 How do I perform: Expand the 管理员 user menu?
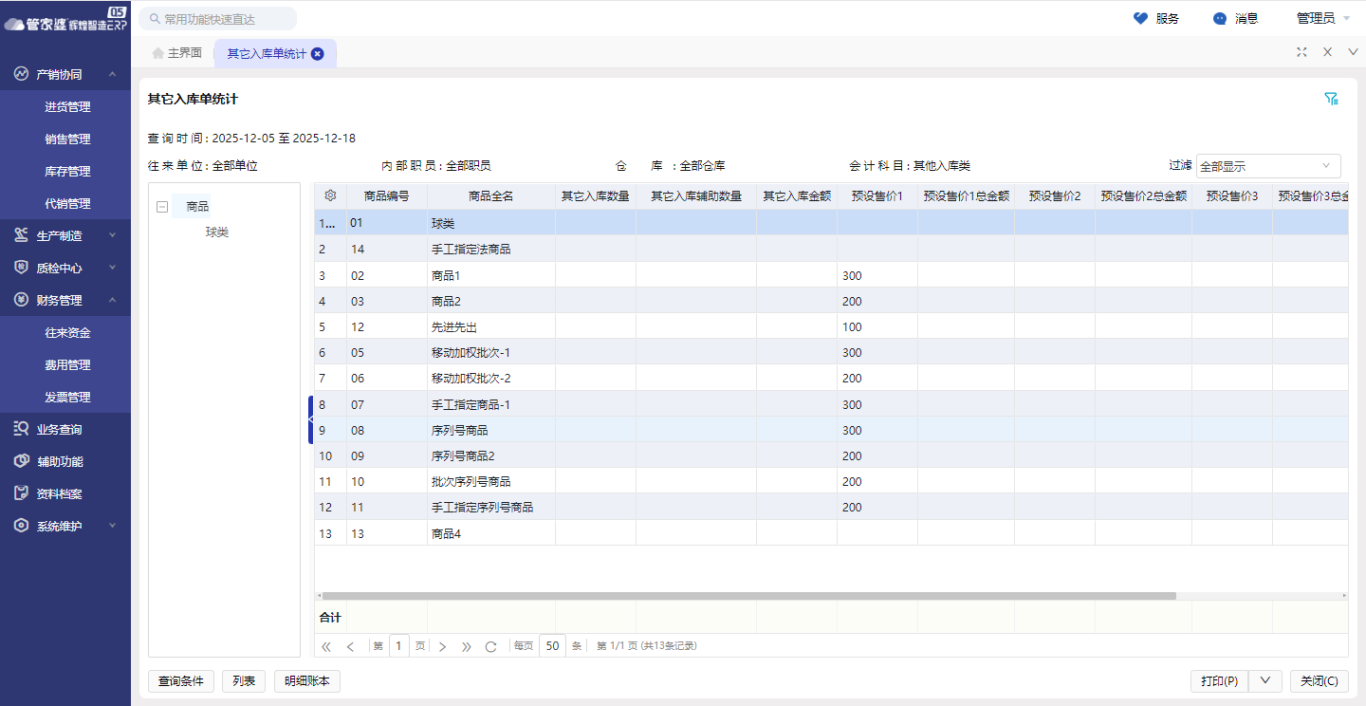[x=1323, y=18]
